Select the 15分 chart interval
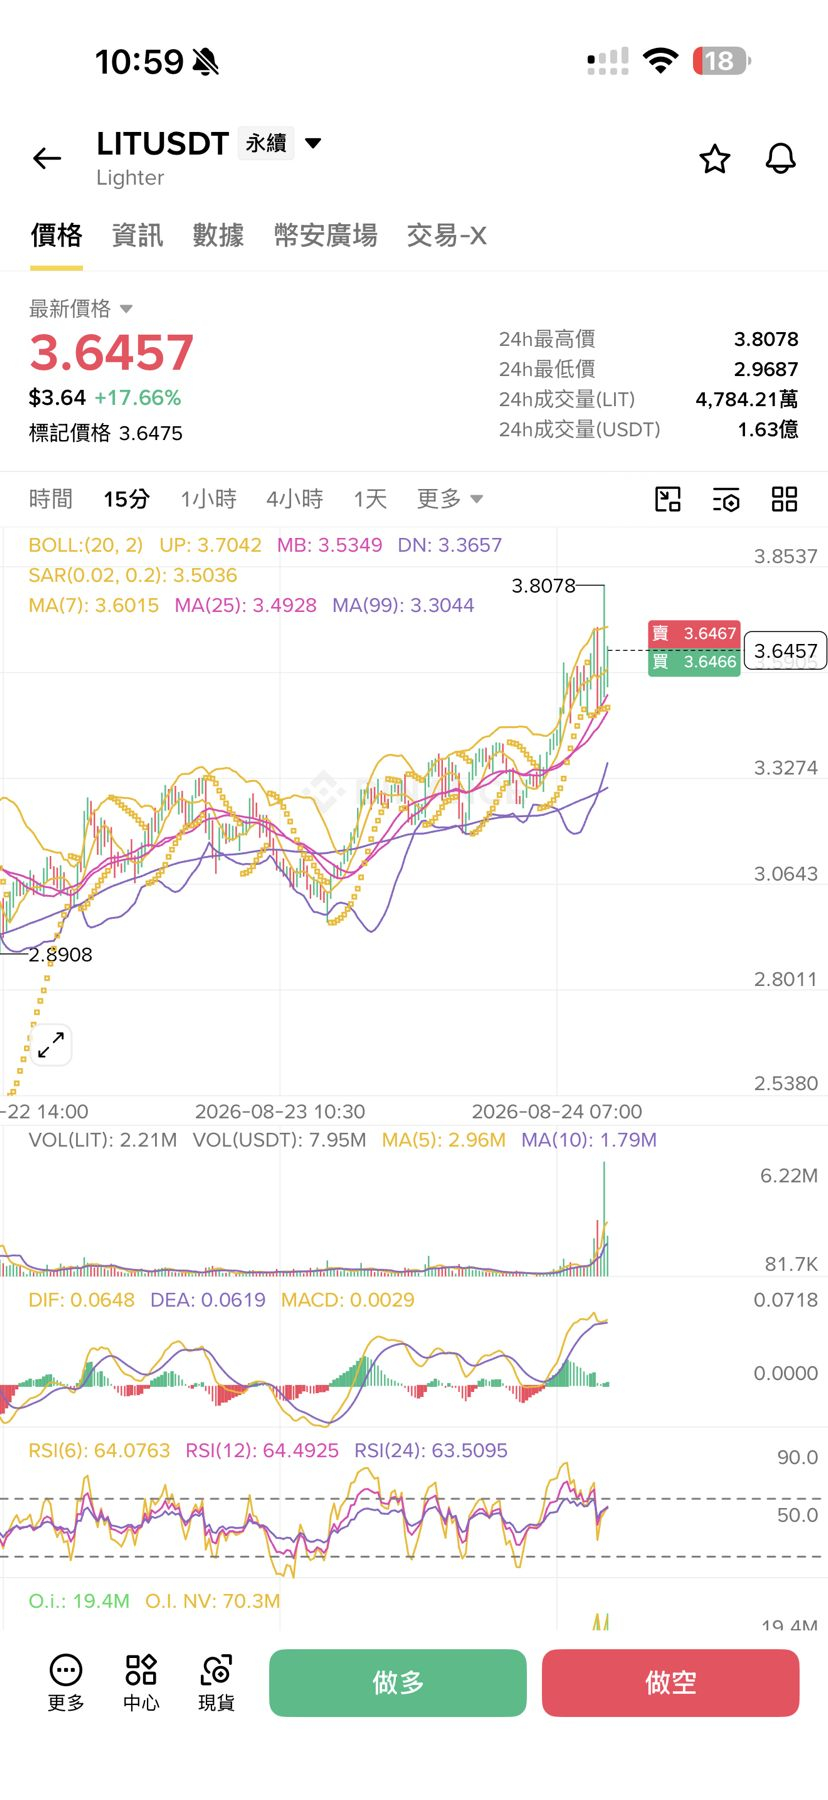This screenshot has width=828, height=1800. coord(127,499)
